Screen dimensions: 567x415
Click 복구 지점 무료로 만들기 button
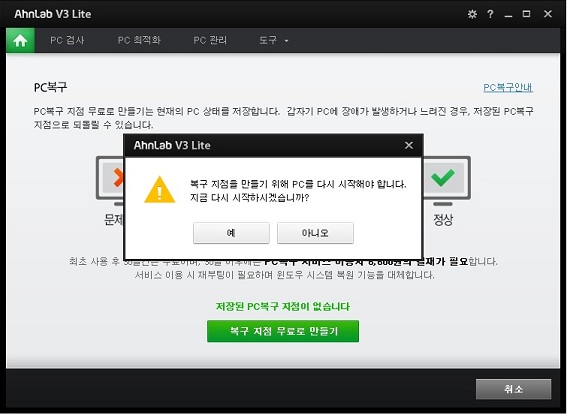283,331
